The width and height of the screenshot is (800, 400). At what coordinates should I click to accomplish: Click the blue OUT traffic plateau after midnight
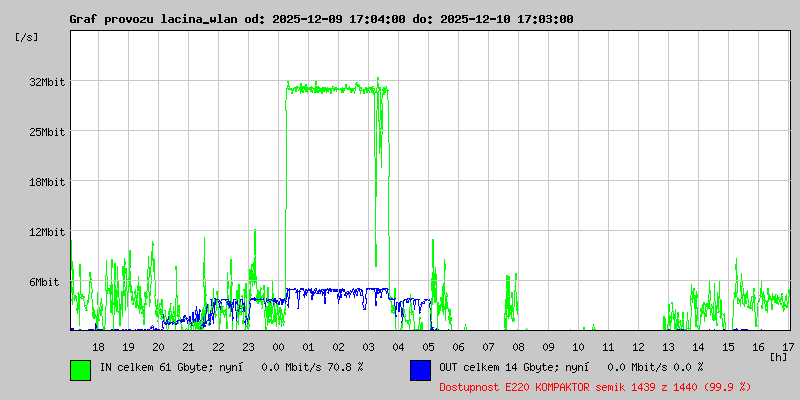click(337, 291)
